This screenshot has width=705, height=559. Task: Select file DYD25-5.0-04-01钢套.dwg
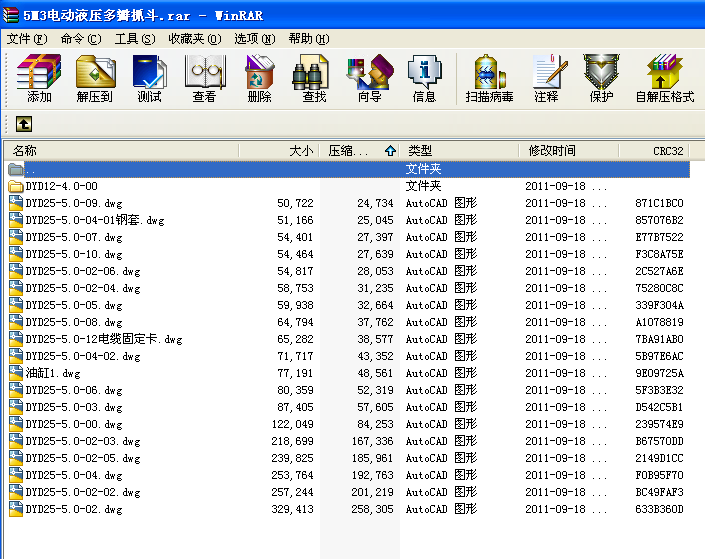click(x=95, y=220)
